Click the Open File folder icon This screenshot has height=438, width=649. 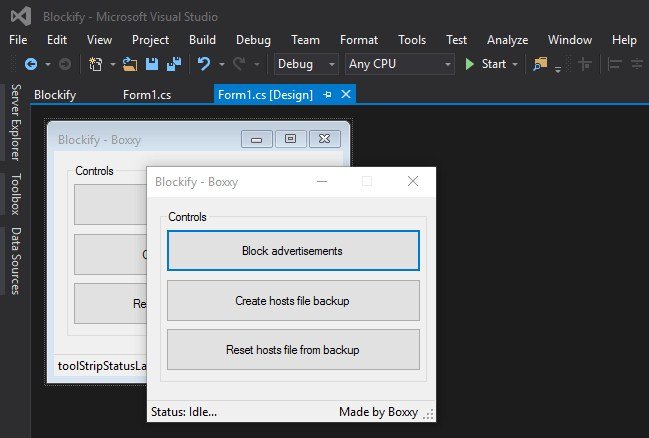pyautogui.click(x=130, y=64)
